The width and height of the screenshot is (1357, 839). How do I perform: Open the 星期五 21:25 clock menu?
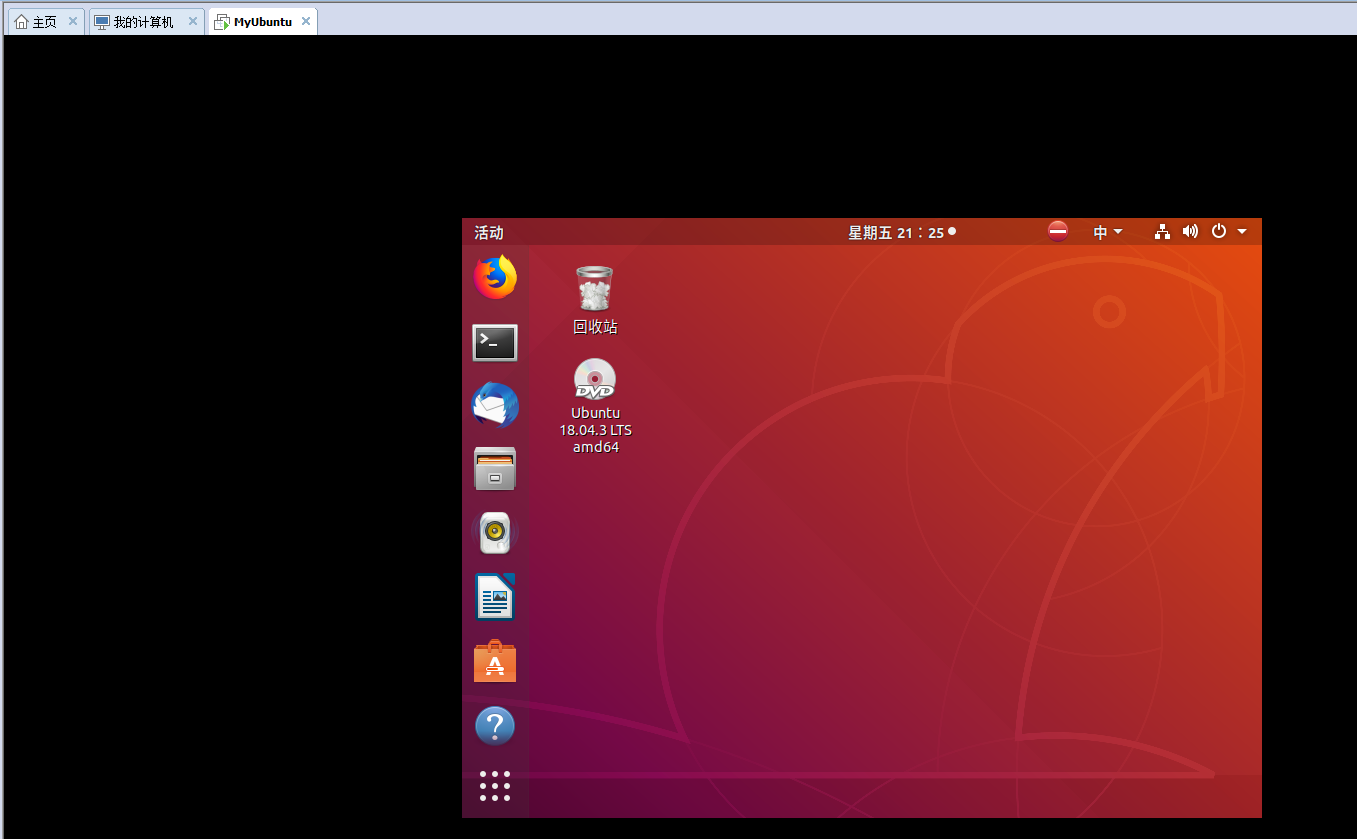(x=902, y=232)
